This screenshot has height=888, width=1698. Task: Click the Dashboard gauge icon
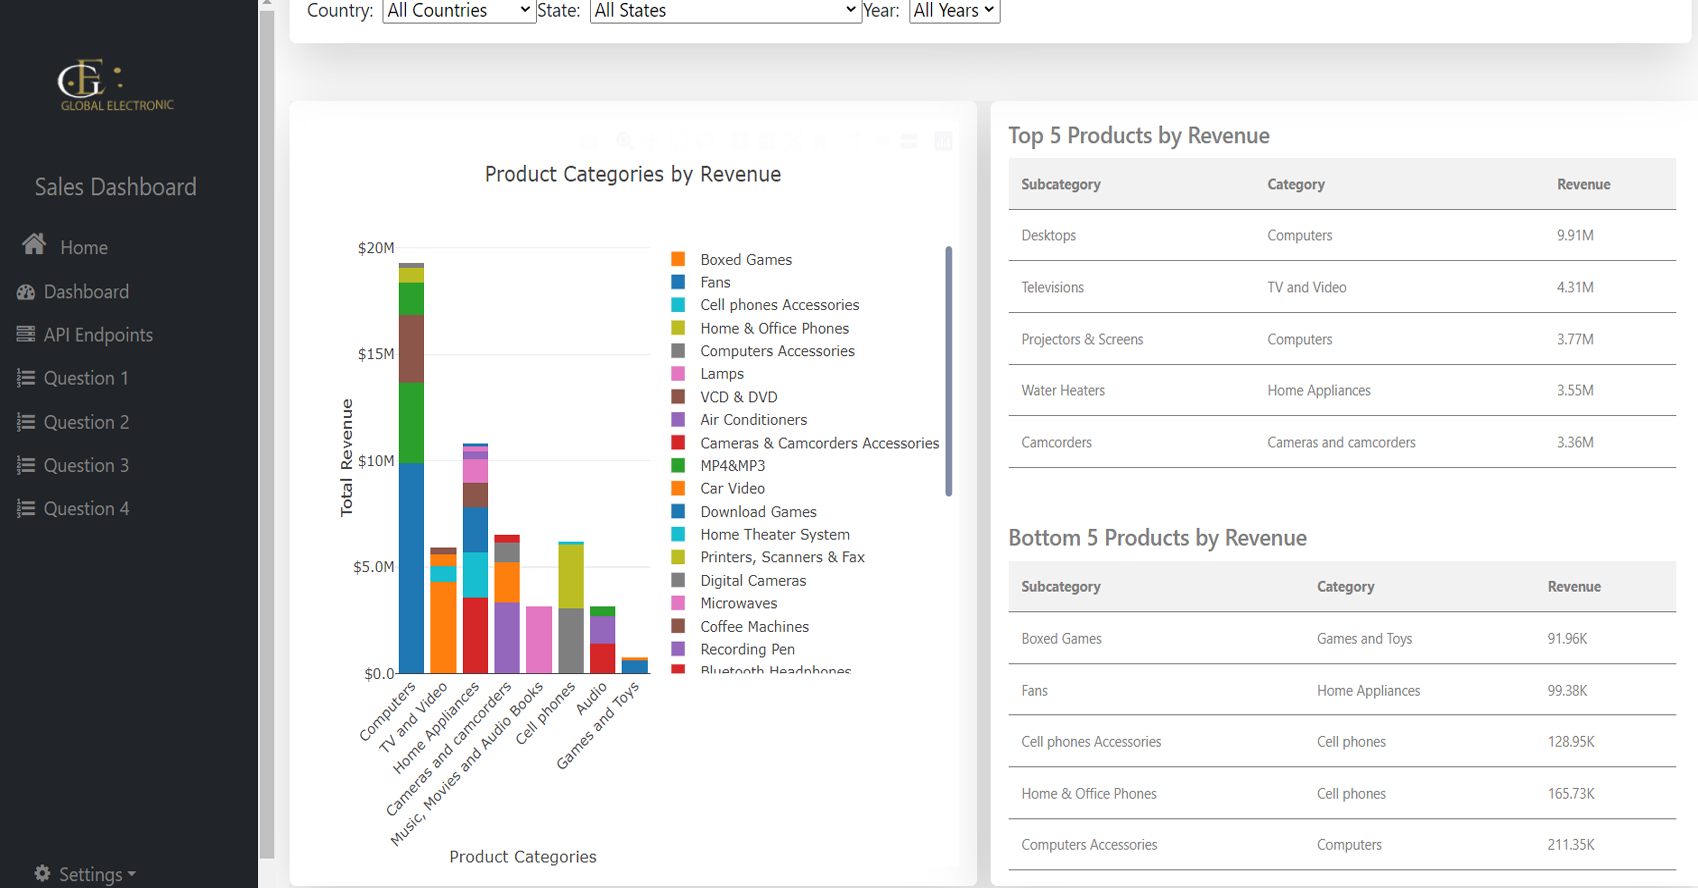pos(26,292)
